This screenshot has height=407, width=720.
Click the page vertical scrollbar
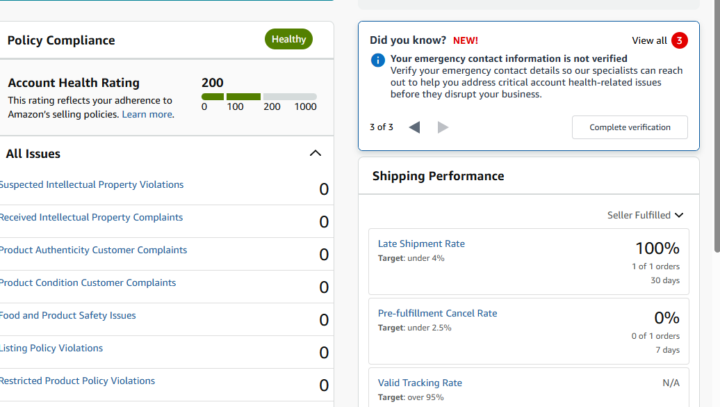(x=717, y=126)
